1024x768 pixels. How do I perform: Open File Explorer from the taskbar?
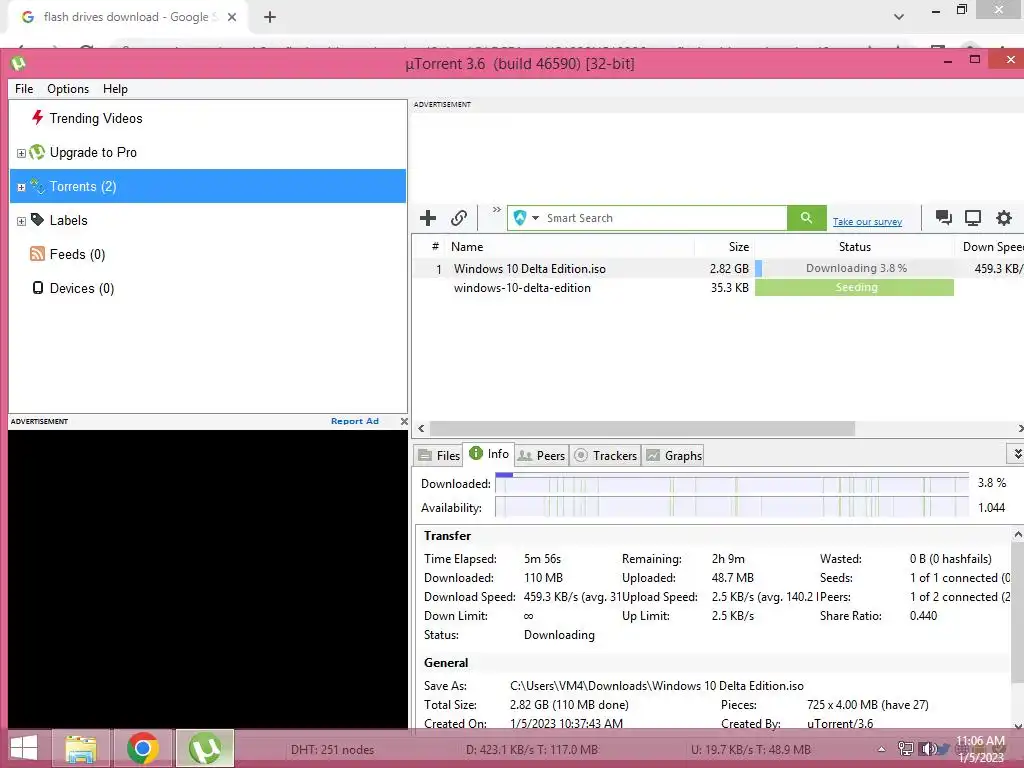(x=81, y=748)
